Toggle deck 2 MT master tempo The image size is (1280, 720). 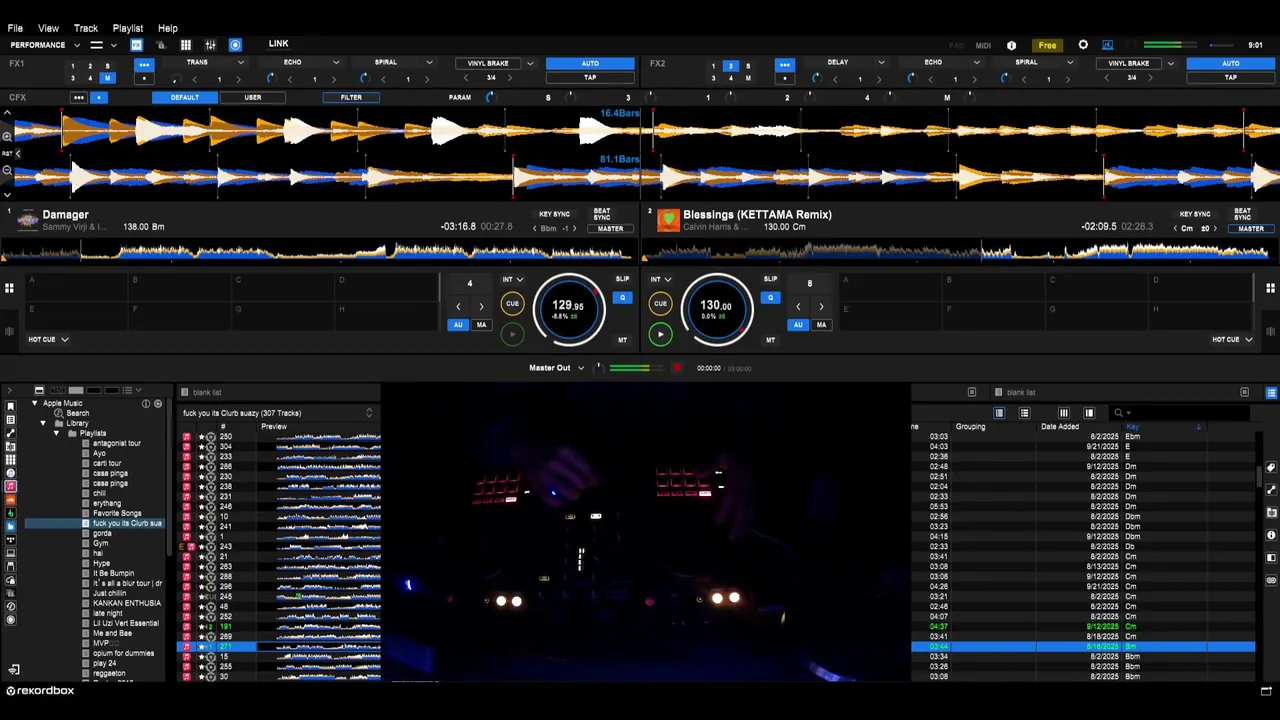click(x=770, y=340)
